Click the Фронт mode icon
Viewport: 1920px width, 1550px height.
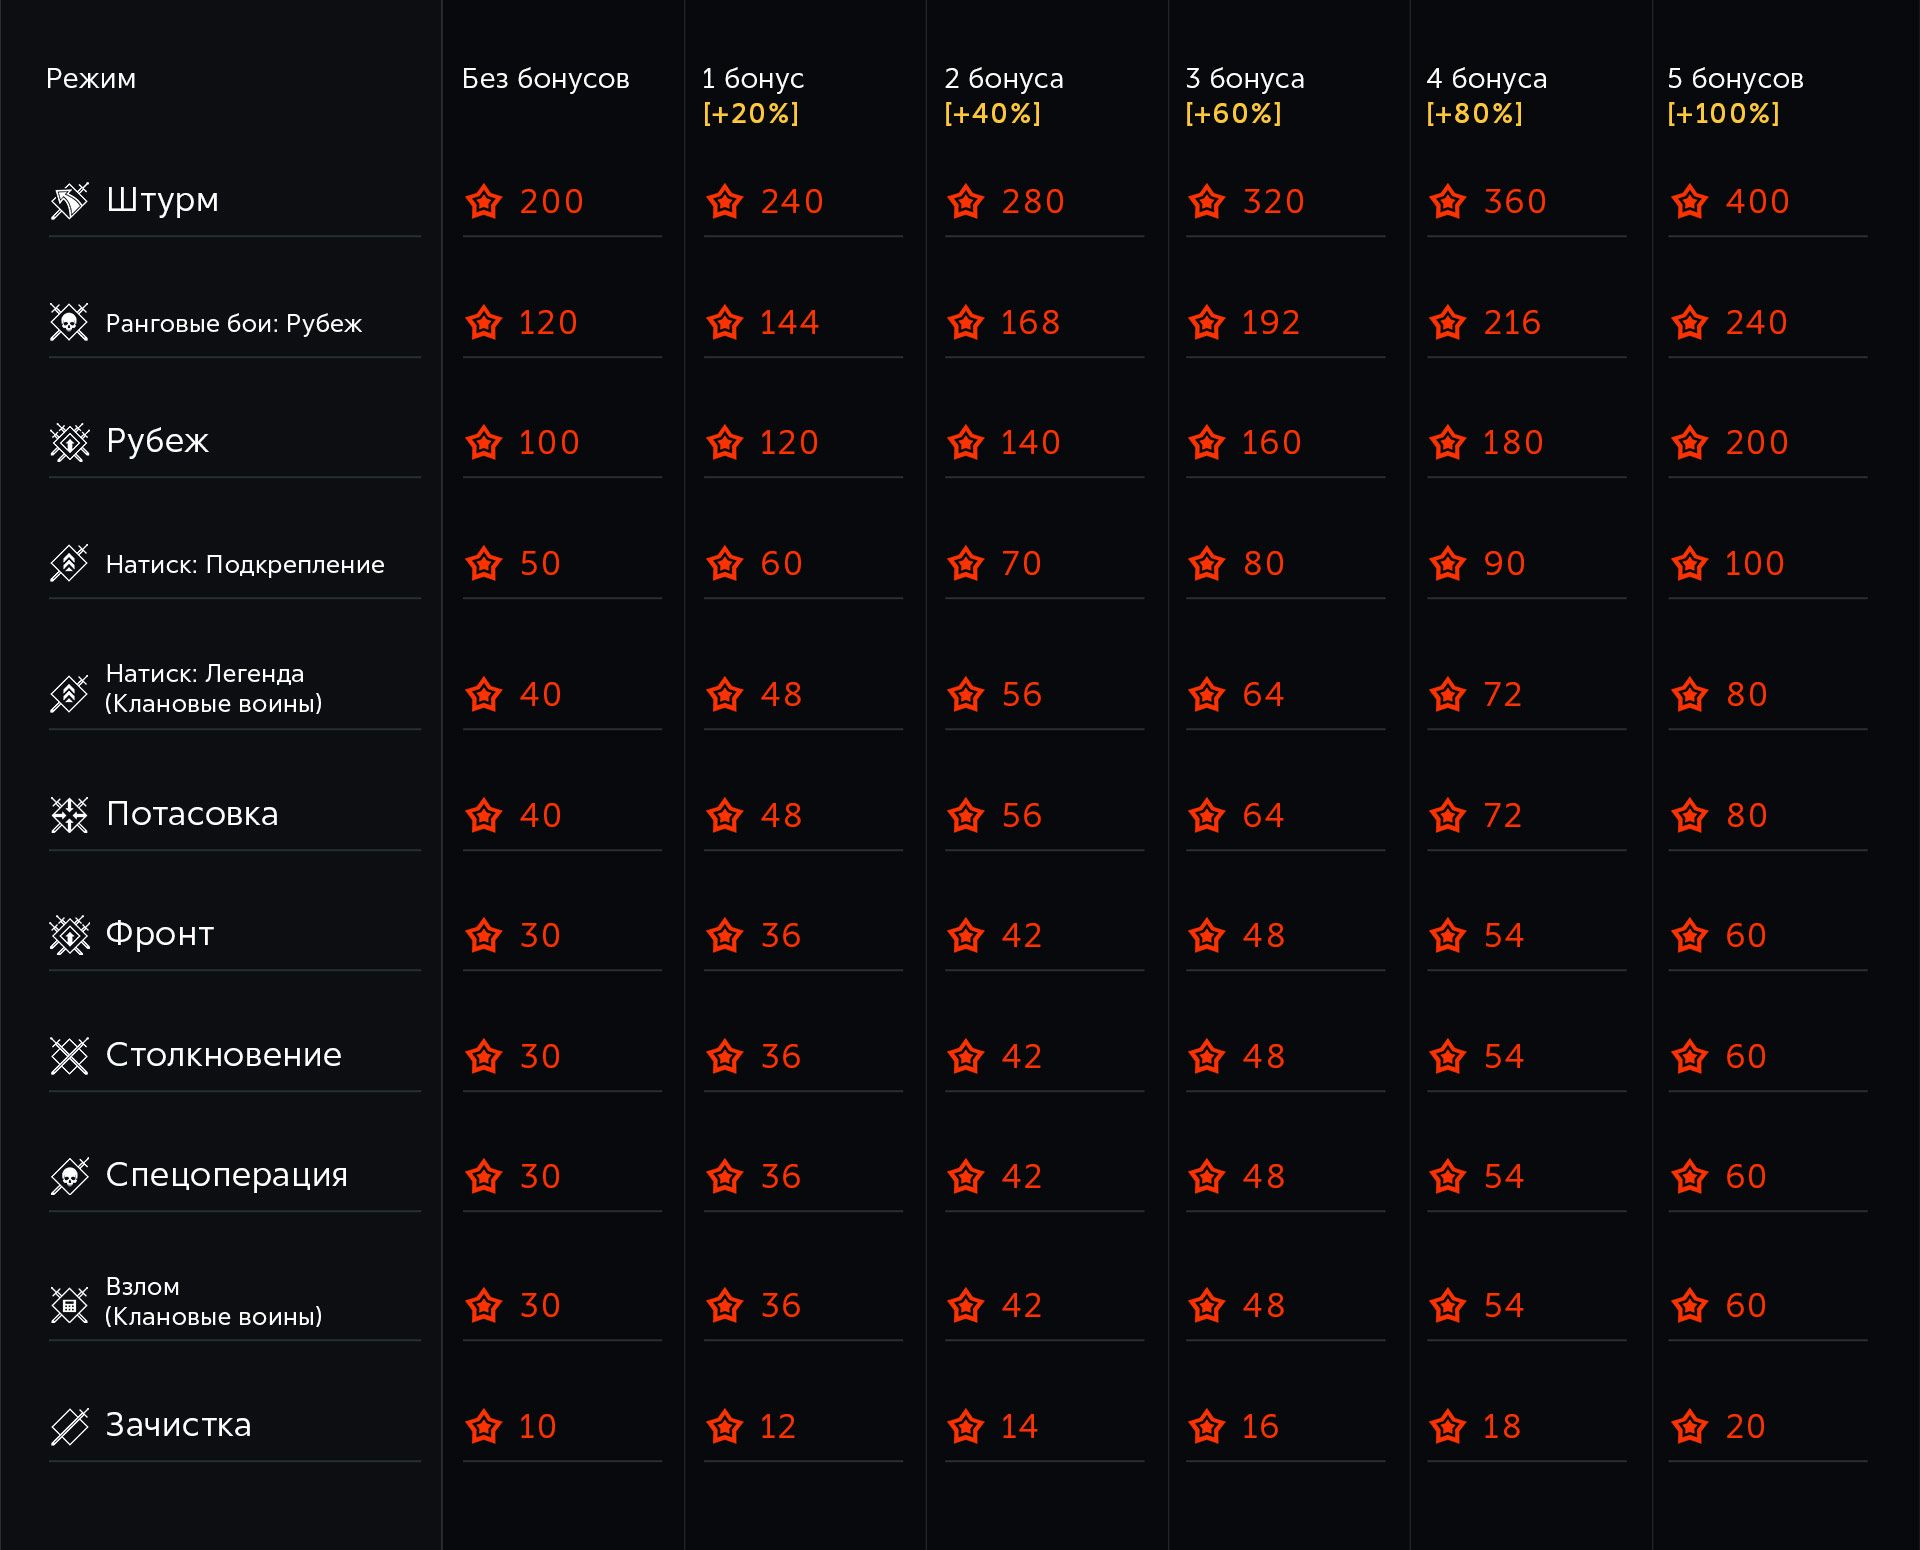tap(69, 935)
